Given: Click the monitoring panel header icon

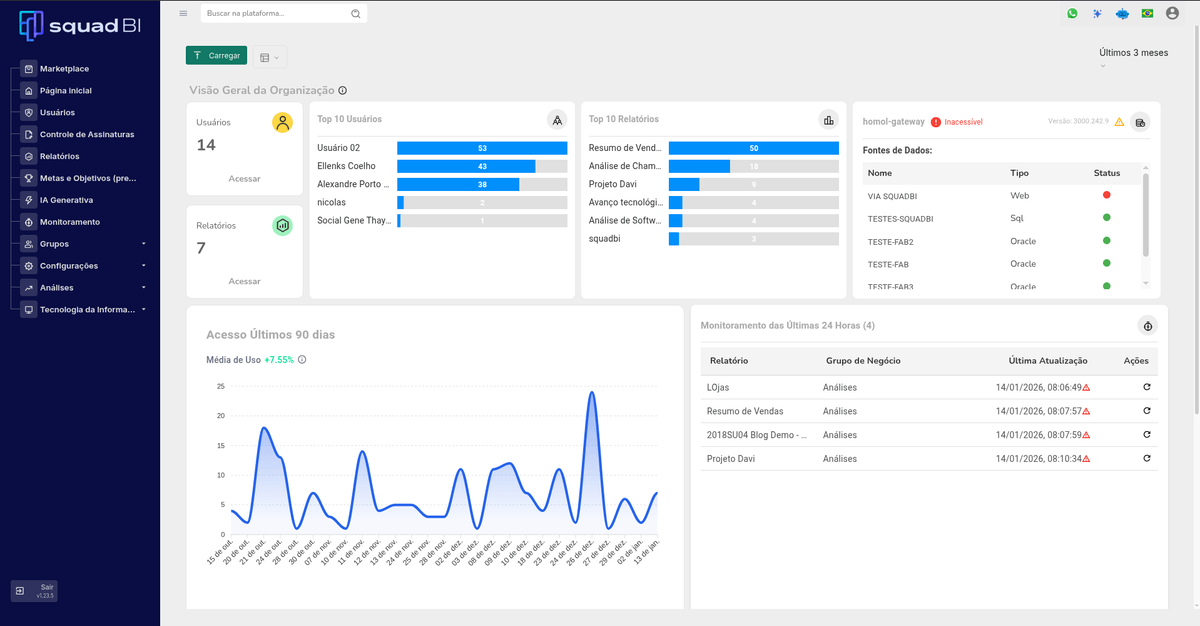Looking at the screenshot, I should point(1148,326).
